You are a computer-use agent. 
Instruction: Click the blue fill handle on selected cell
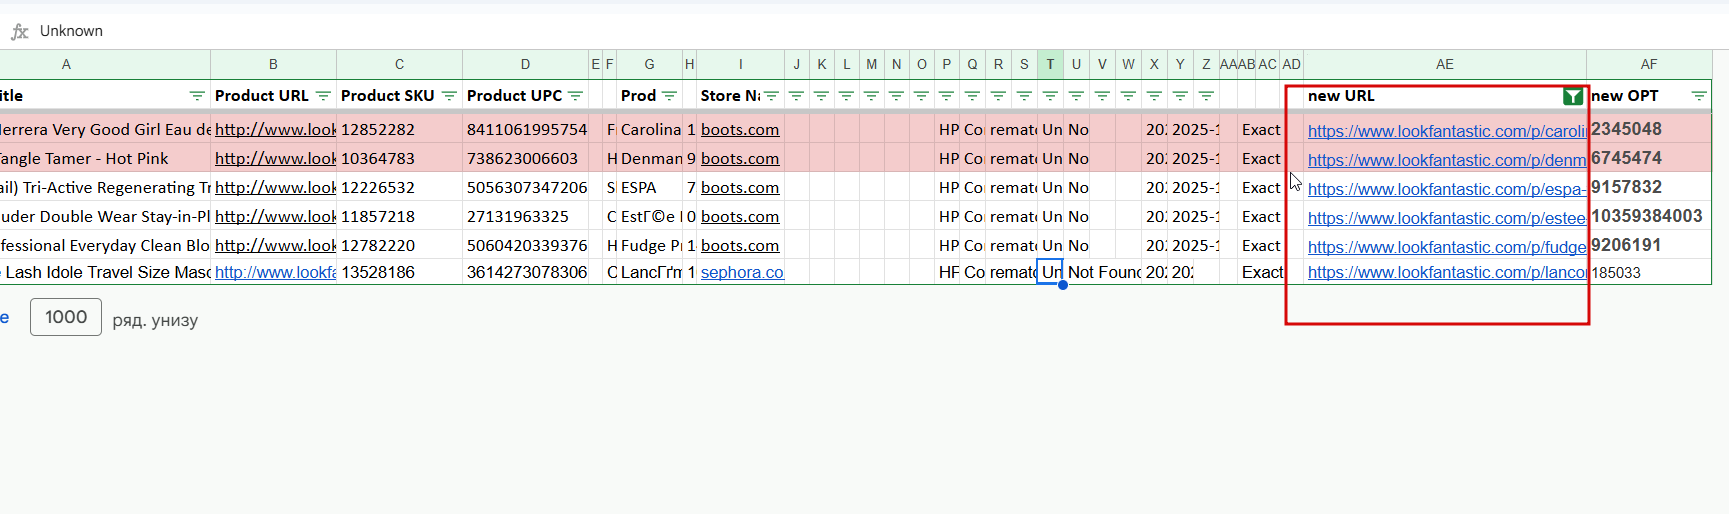click(x=1062, y=285)
